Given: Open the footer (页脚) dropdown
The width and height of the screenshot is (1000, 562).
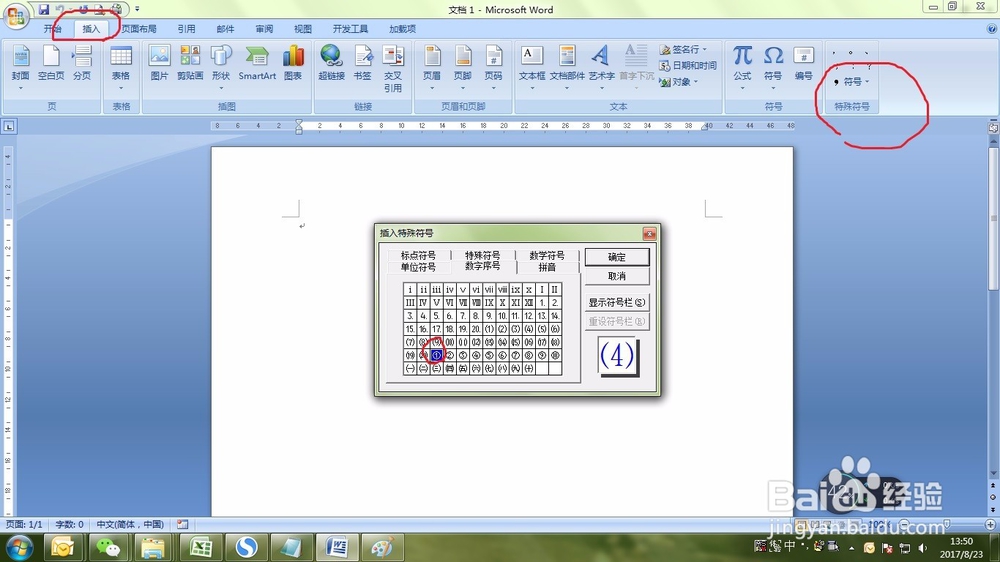Looking at the screenshot, I should [x=462, y=67].
